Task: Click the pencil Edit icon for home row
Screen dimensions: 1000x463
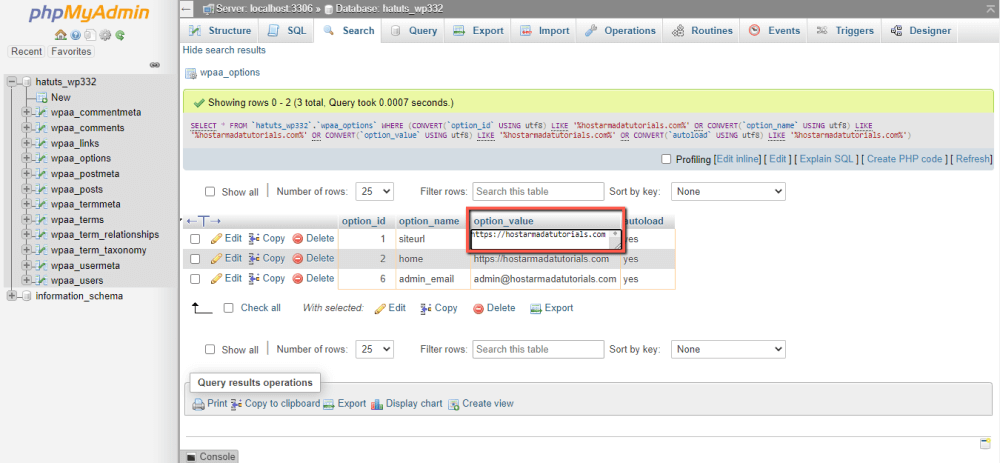Action: click(216, 258)
